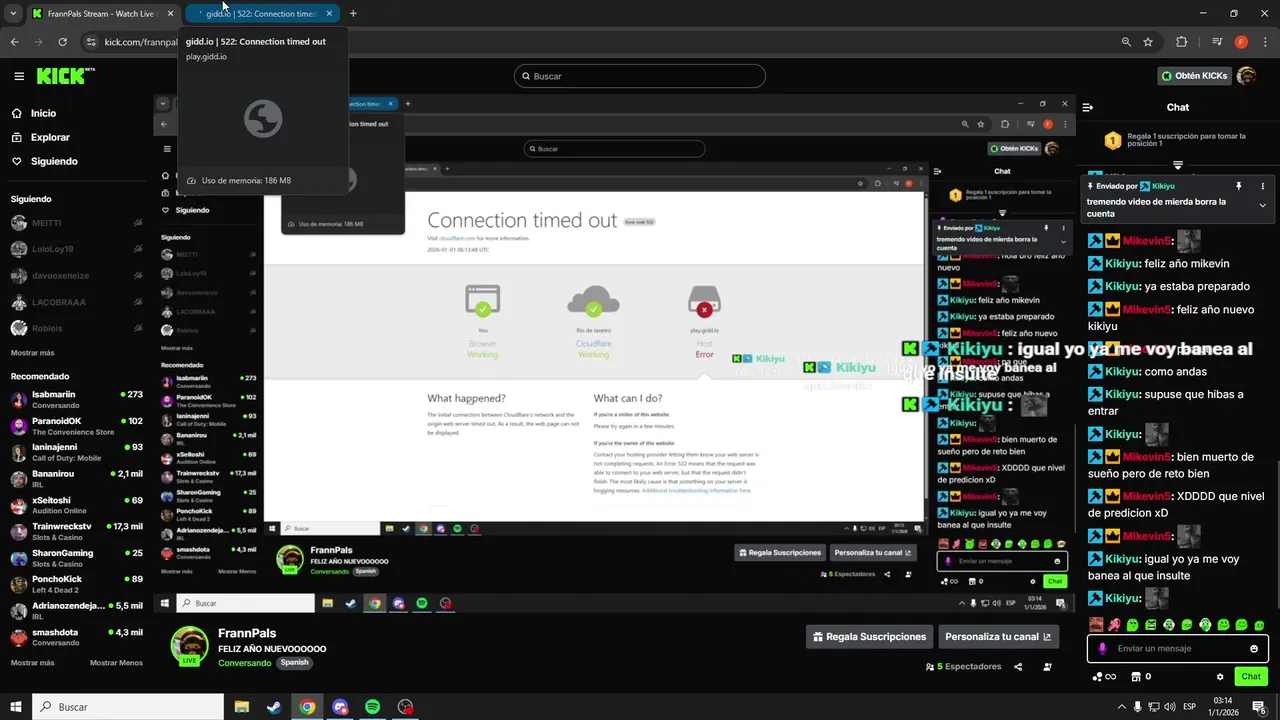
Task: Click the pin icon on the pinned message
Action: (1238, 186)
